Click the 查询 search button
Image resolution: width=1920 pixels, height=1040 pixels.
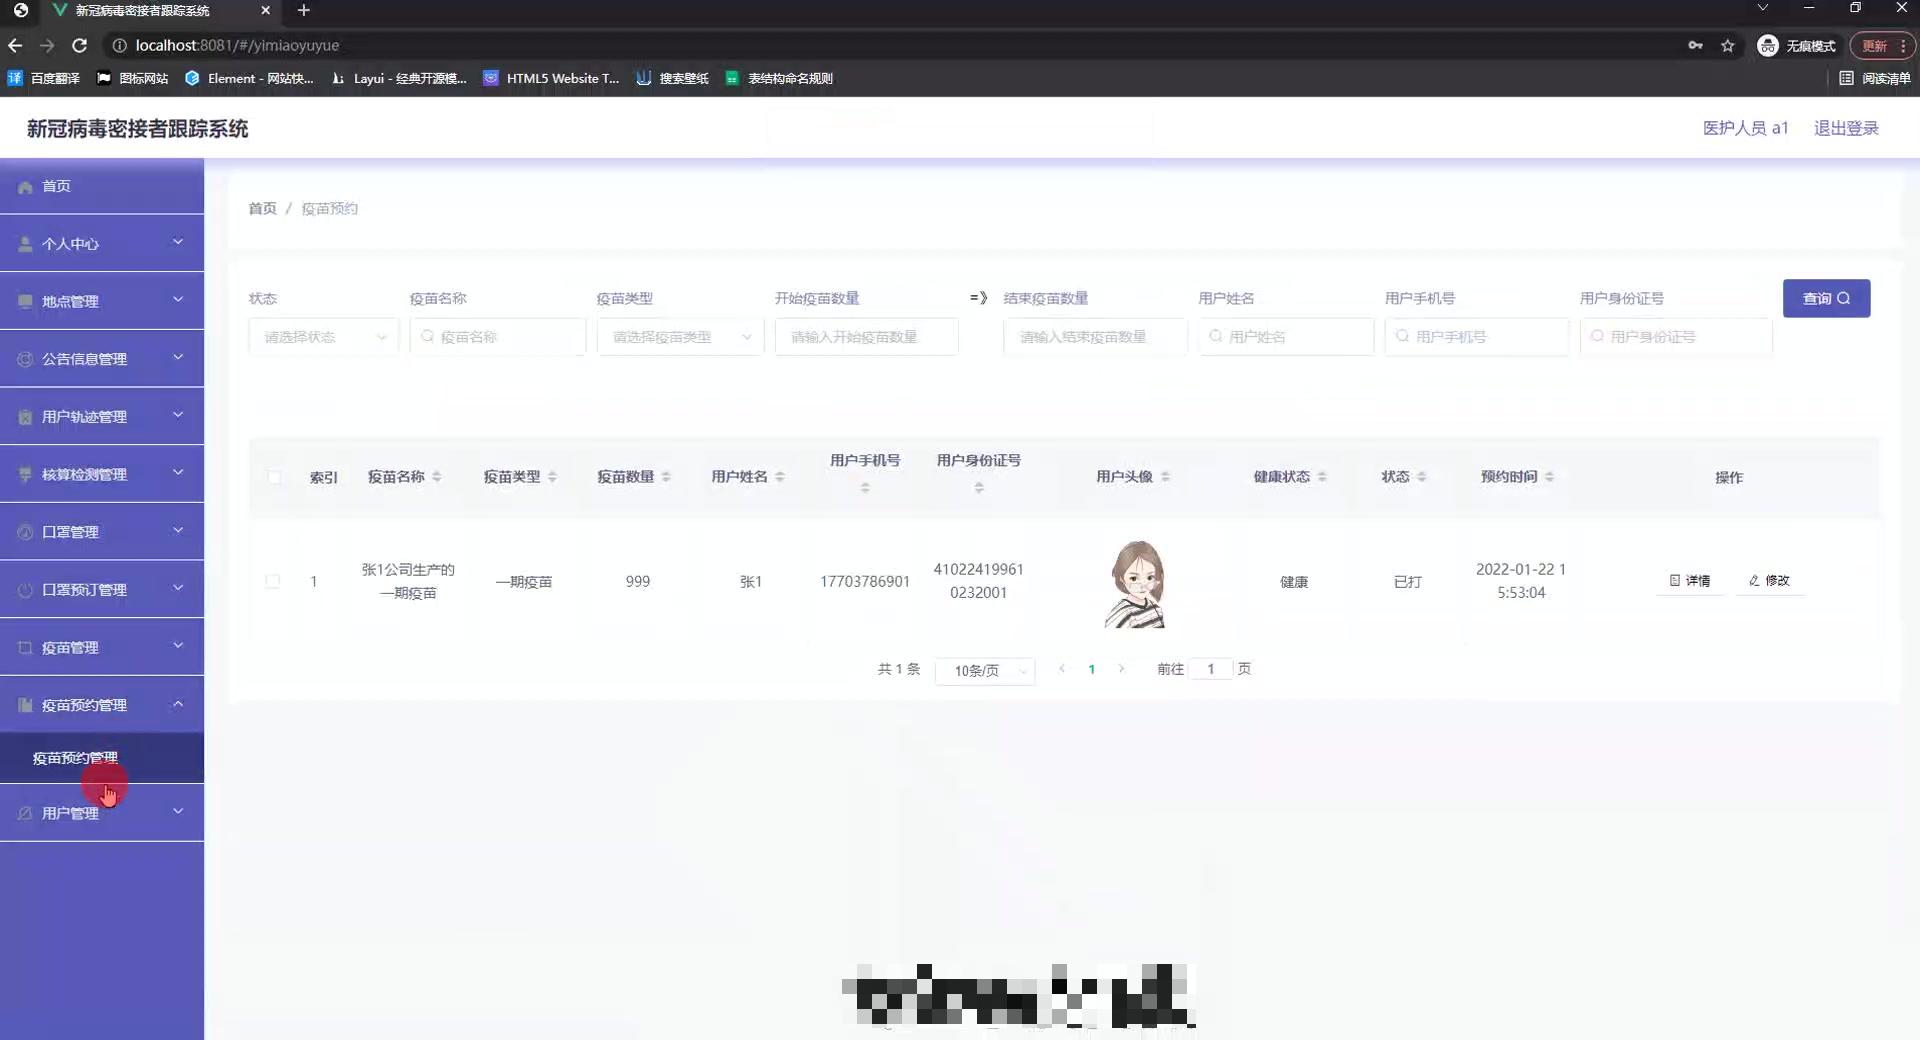[1826, 298]
